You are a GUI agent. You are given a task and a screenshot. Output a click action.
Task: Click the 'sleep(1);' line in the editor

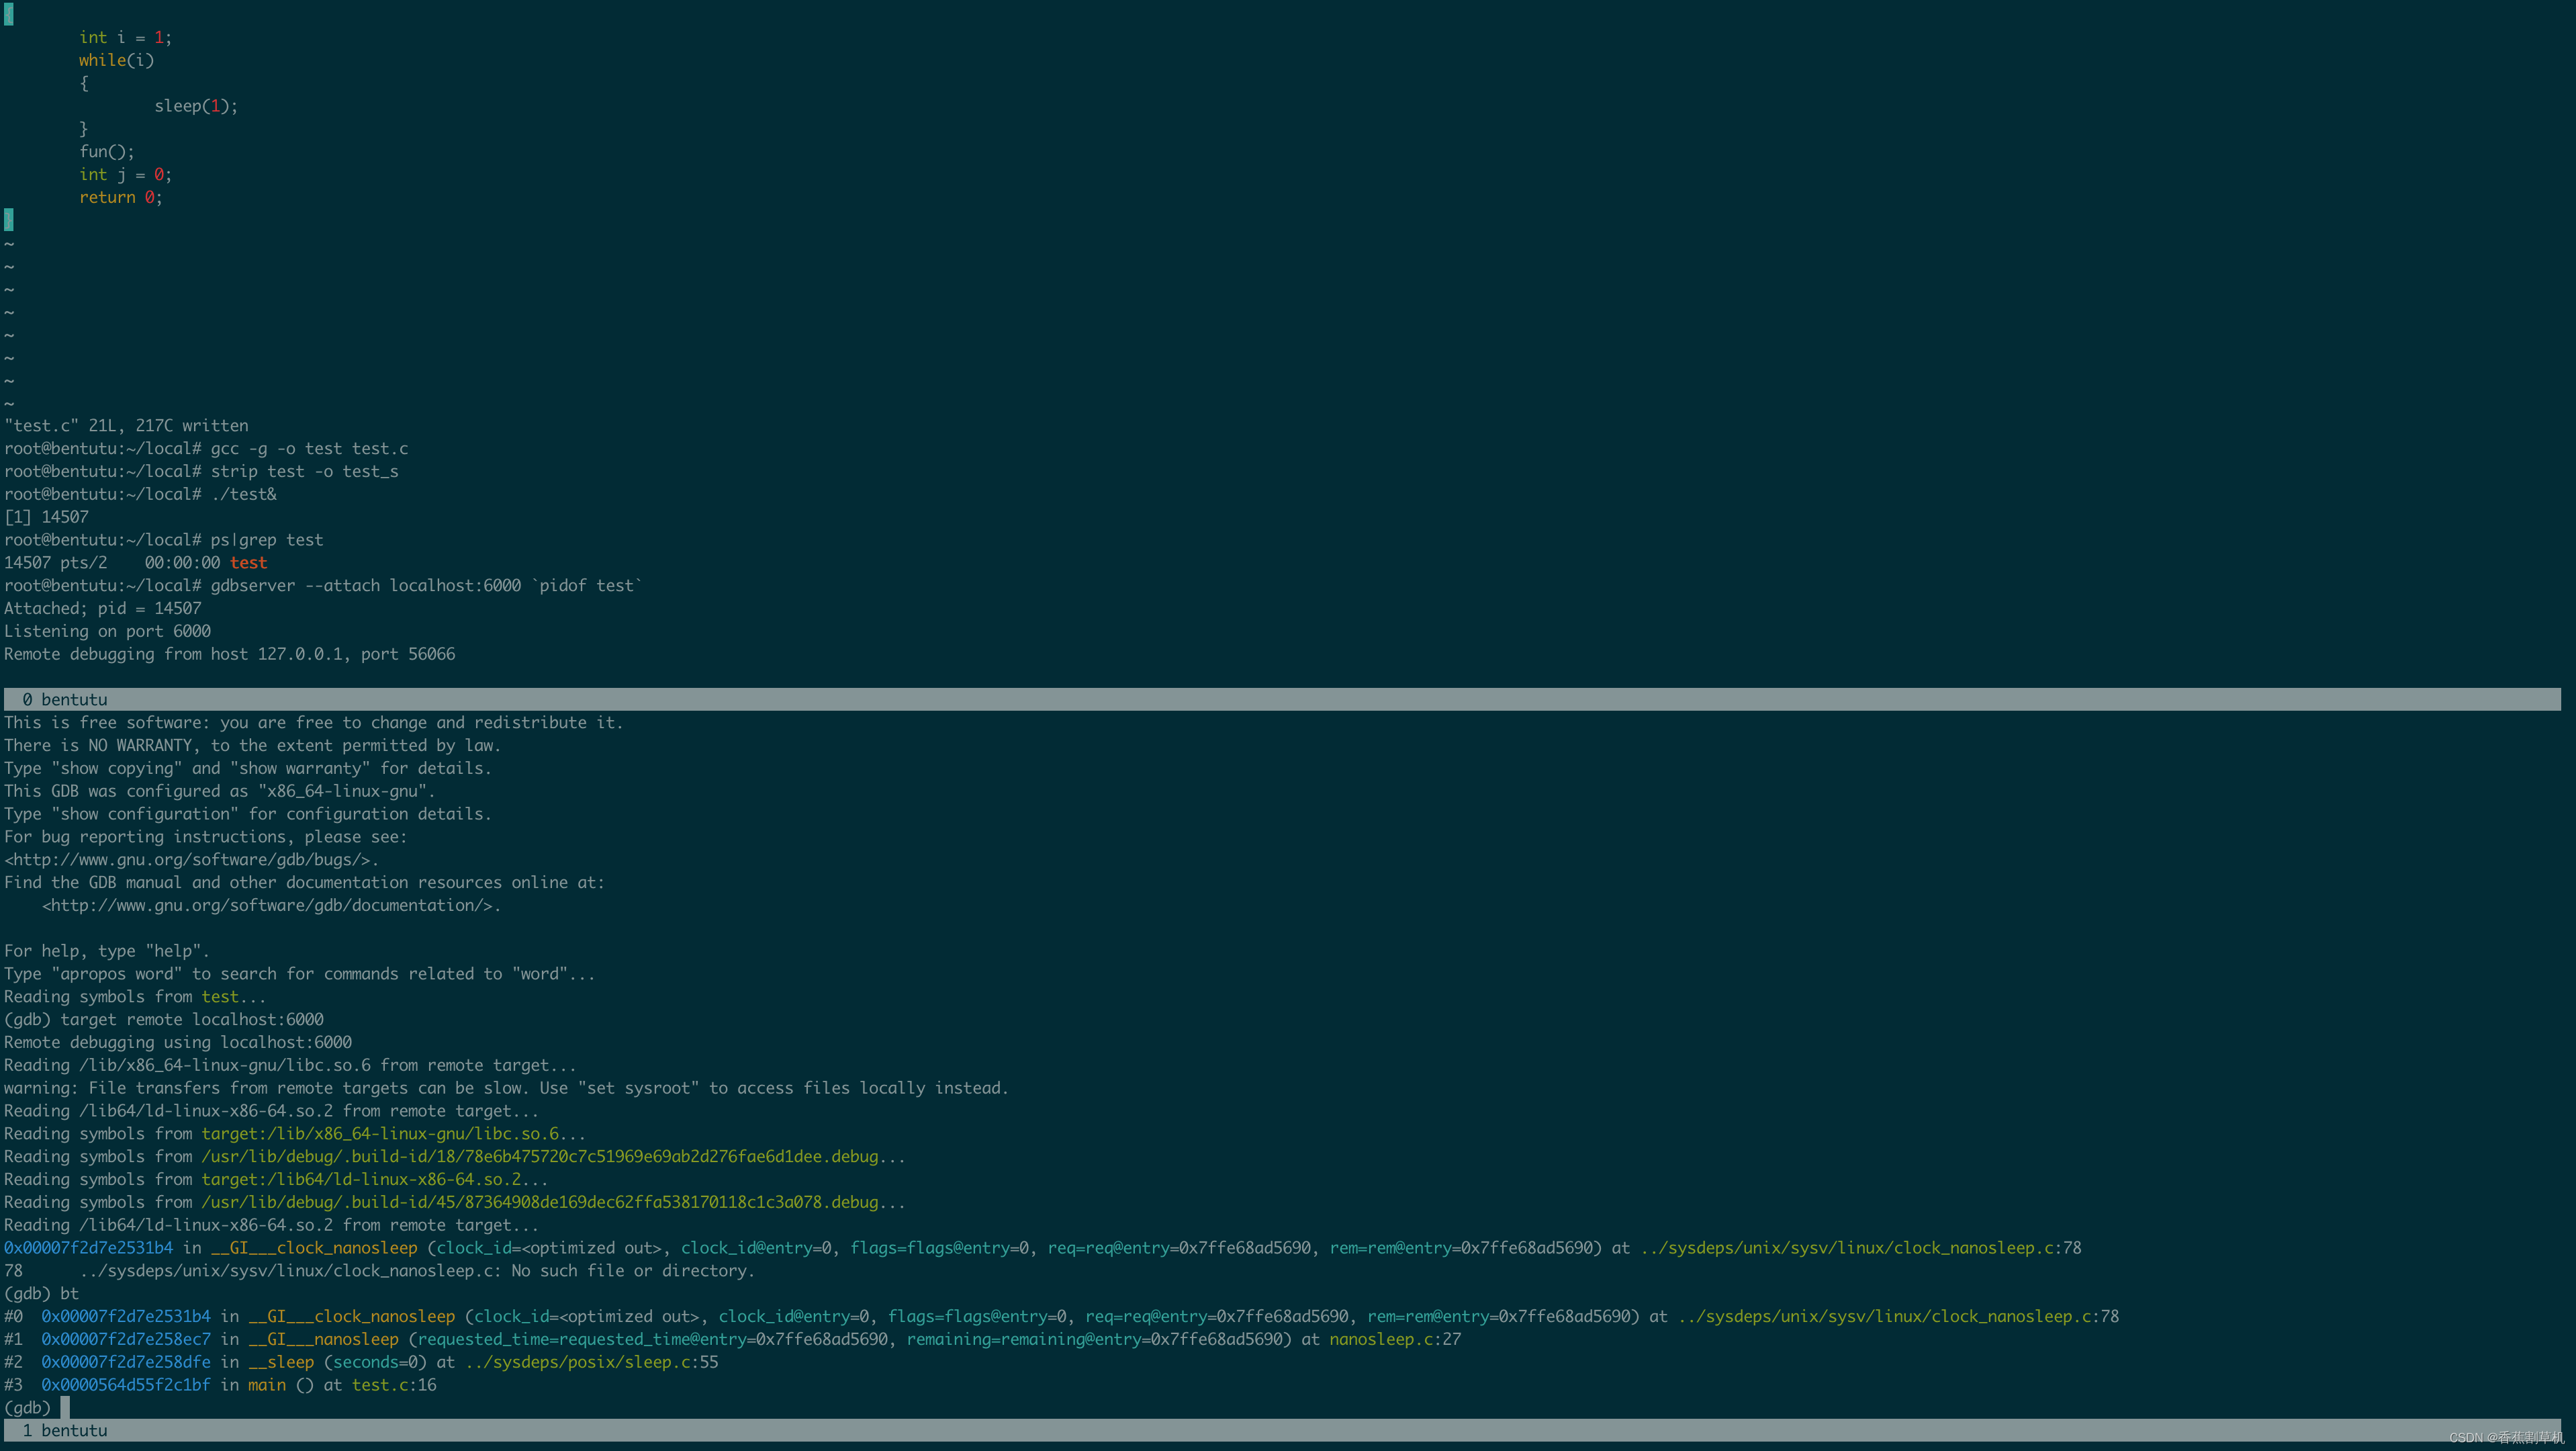[196, 106]
